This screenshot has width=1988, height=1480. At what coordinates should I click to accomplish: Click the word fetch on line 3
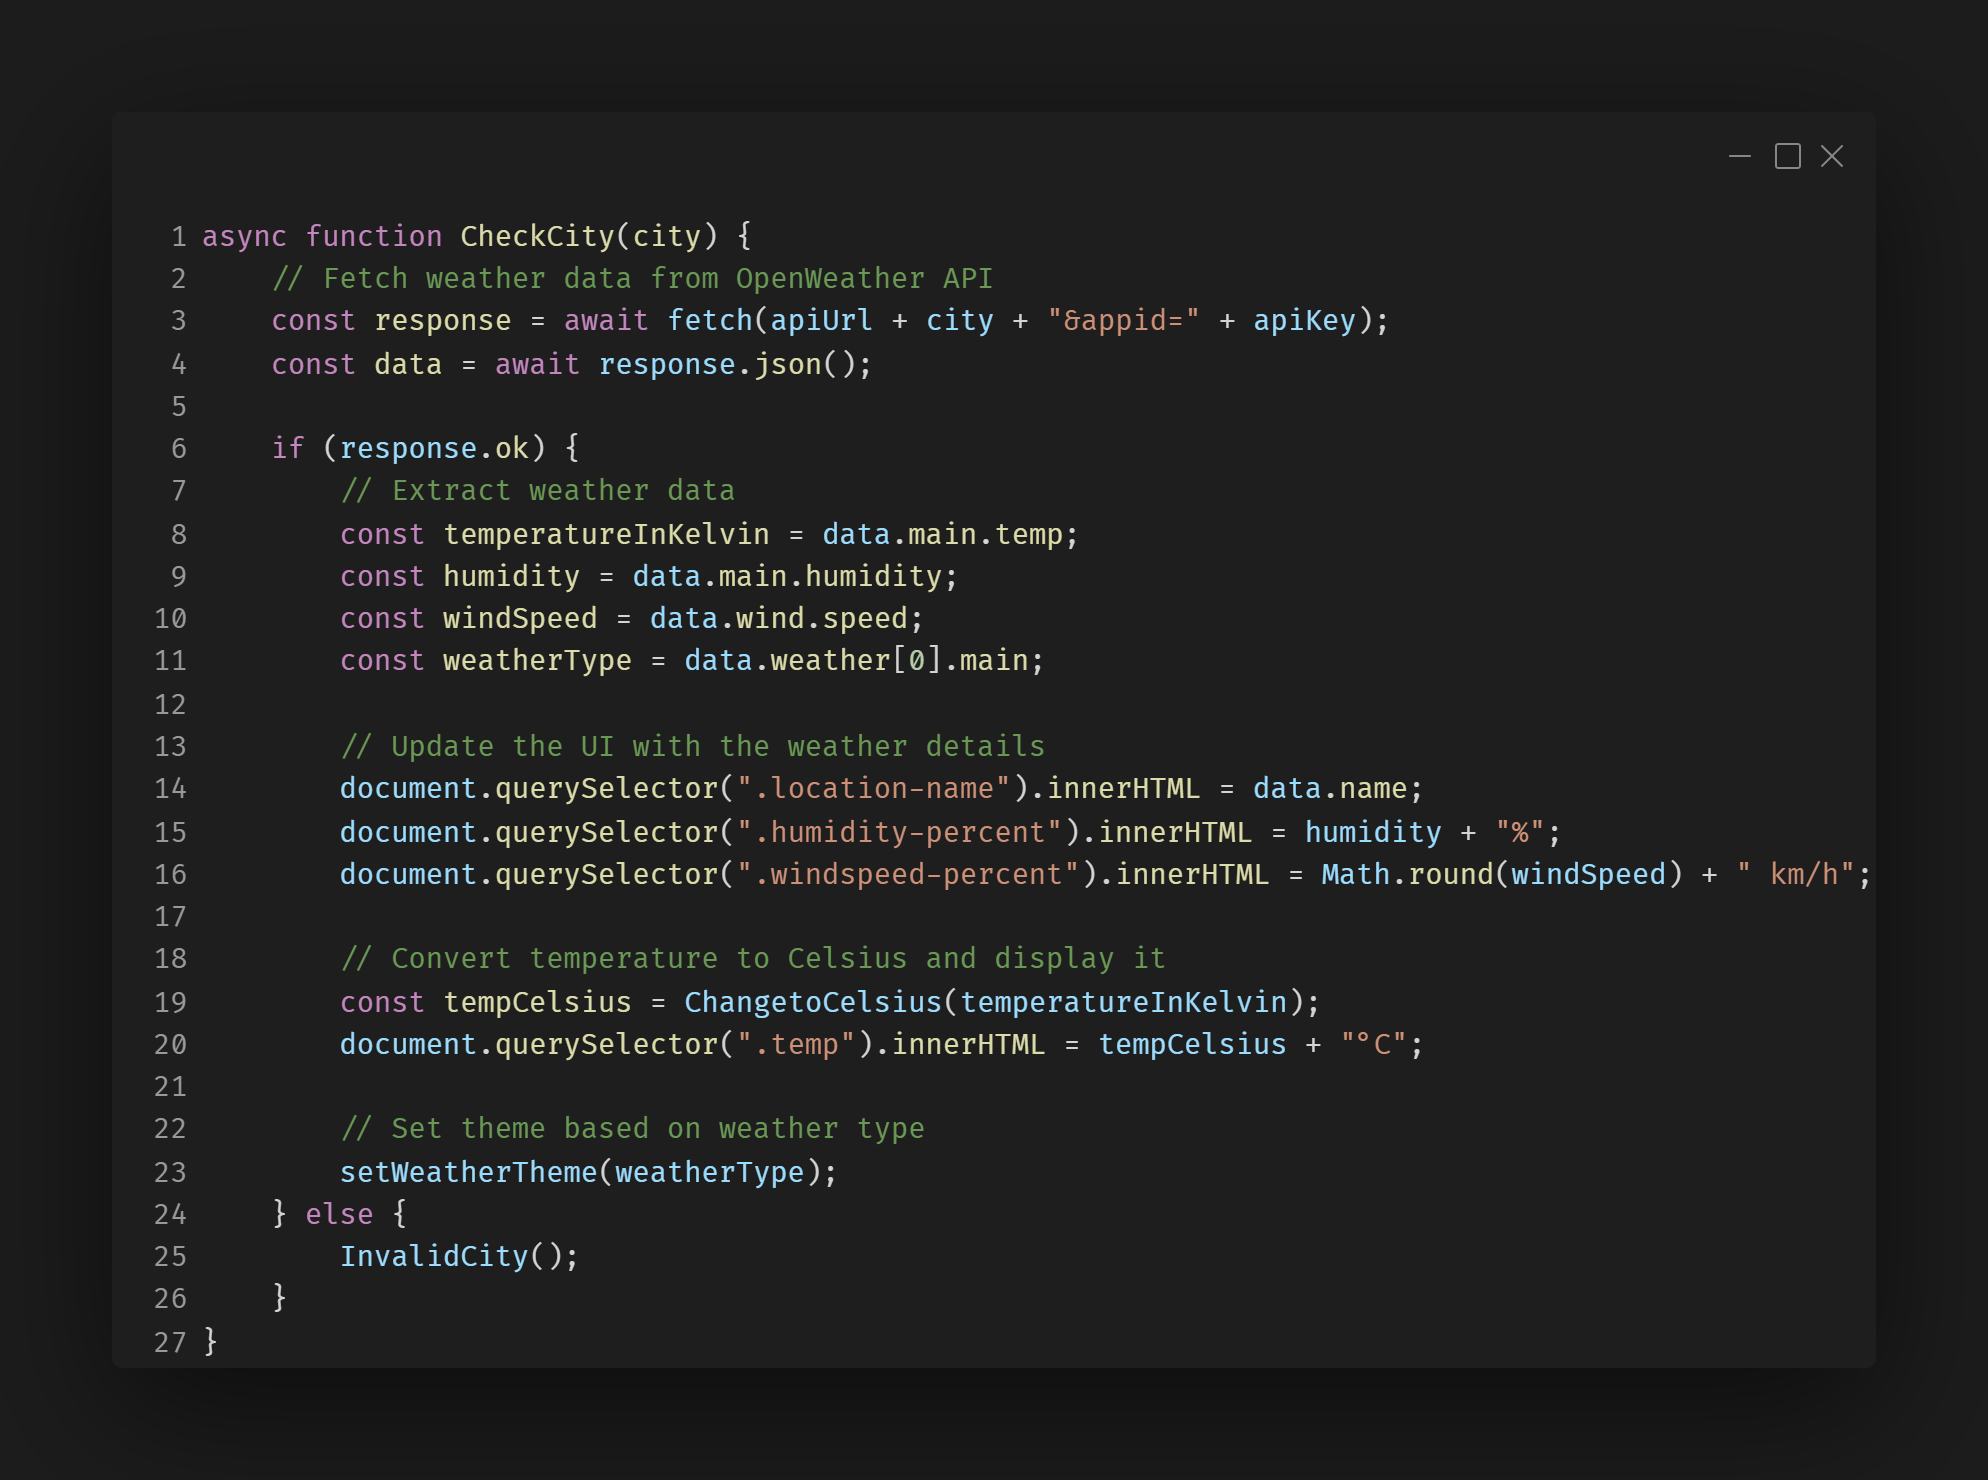[x=709, y=320]
